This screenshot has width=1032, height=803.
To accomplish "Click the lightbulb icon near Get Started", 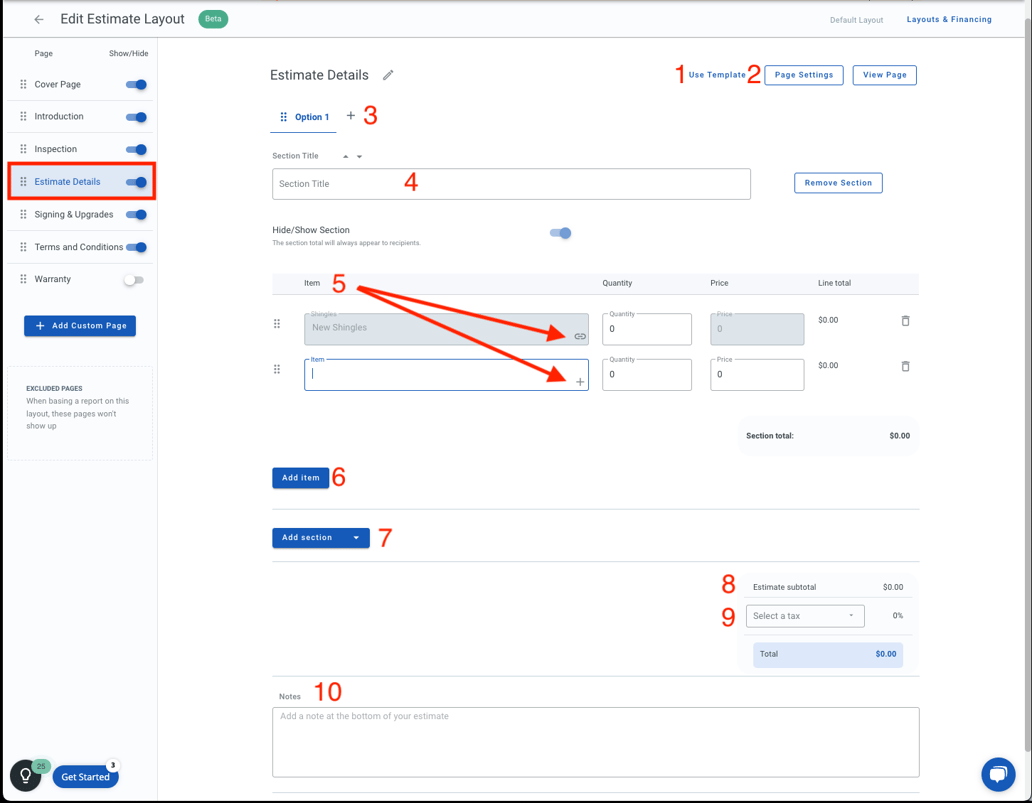I will (24, 775).
